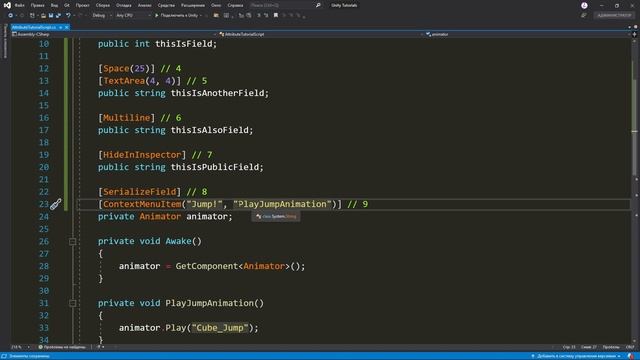Click the Attach to Unity run button

(178, 16)
